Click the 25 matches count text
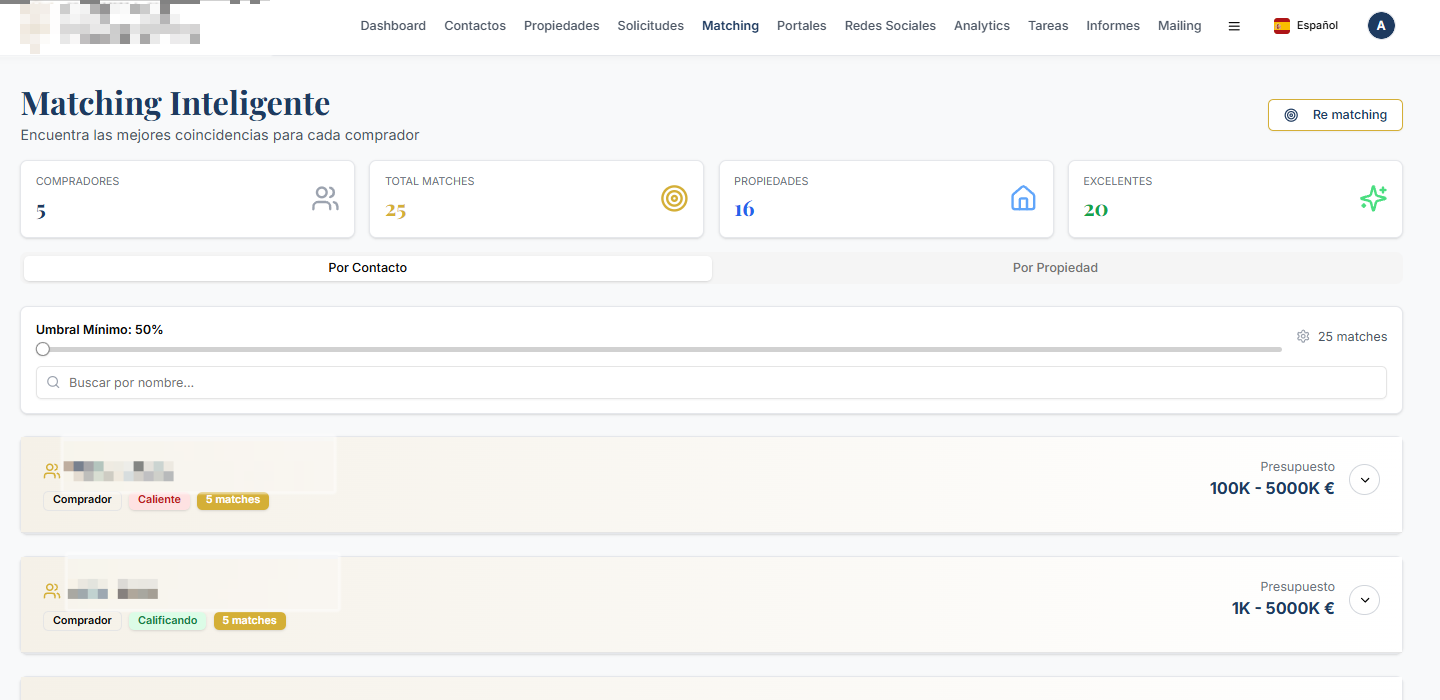The width and height of the screenshot is (1440, 700). 1353,337
